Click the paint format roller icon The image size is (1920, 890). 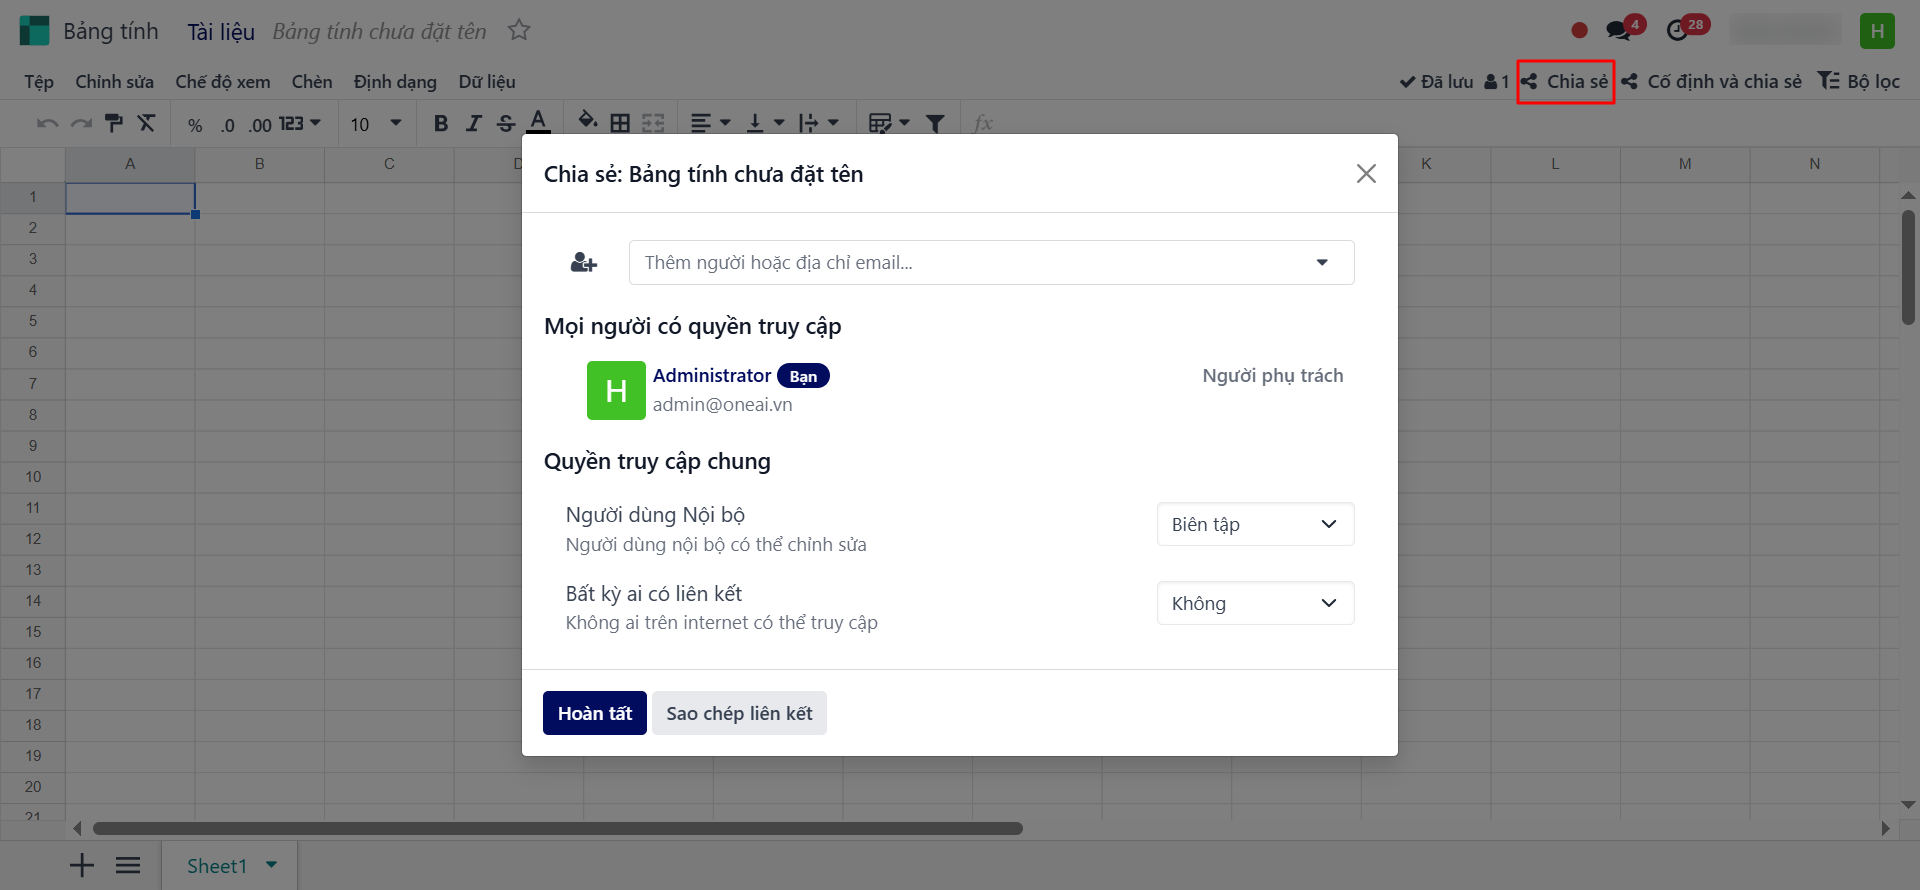(x=114, y=123)
